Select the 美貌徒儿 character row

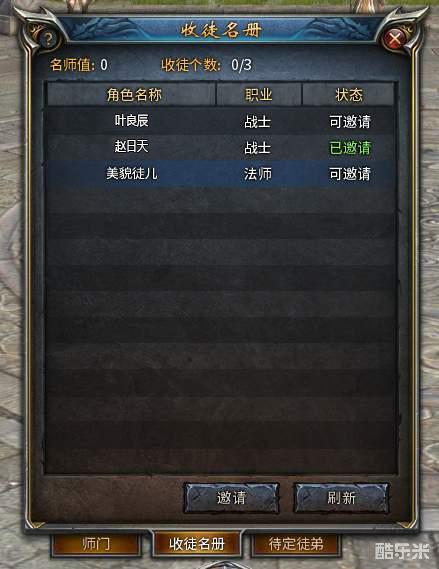pyautogui.click(x=220, y=173)
